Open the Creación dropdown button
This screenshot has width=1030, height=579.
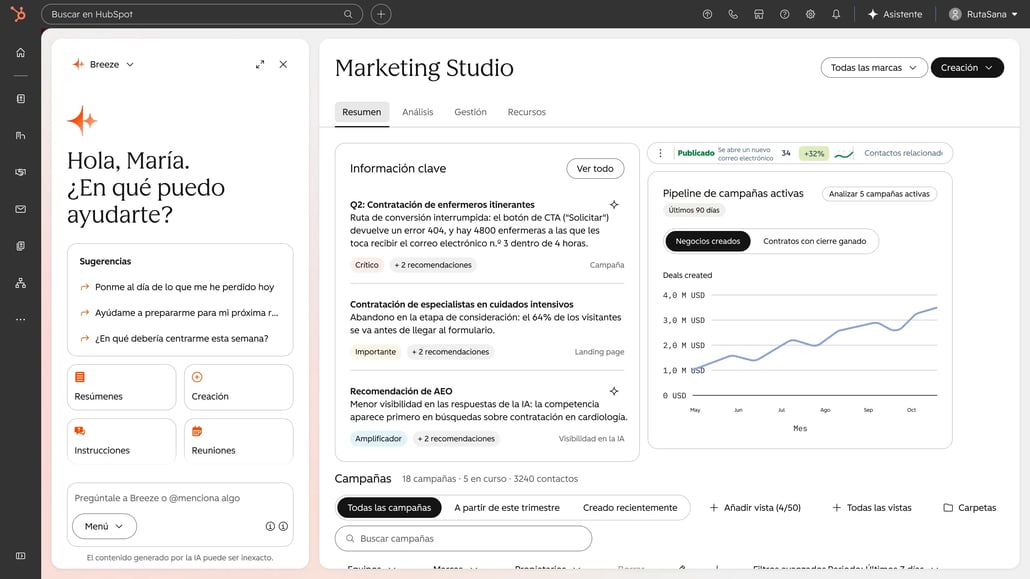(x=967, y=68)
